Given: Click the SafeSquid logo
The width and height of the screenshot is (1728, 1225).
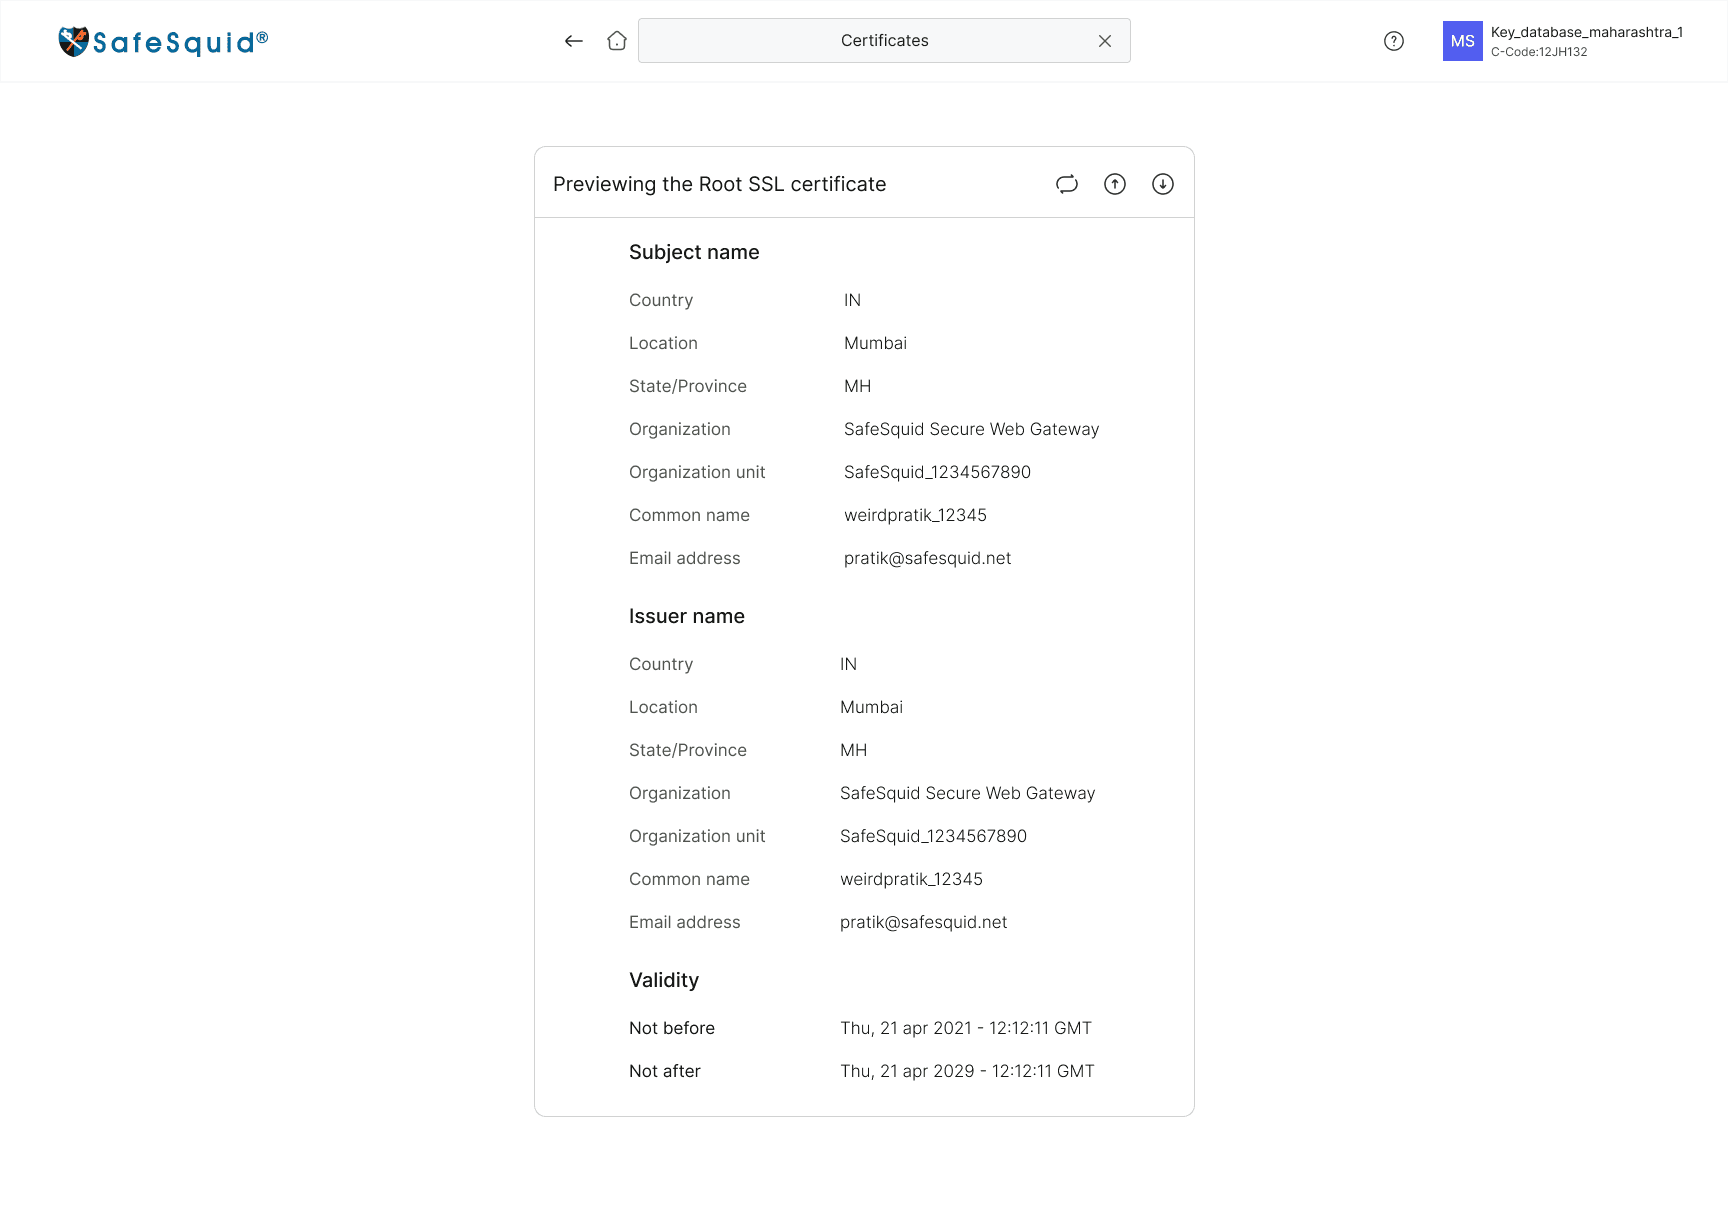Looking at the screenshot, I should pyautogui.click(x=164, y=41).
